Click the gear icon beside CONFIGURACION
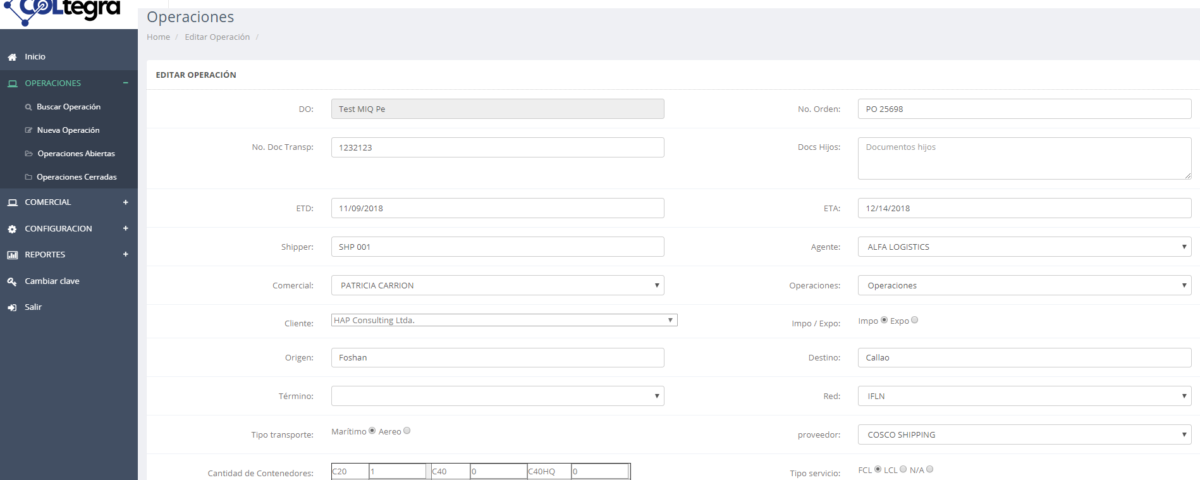The height and width of the screenshot is (480, 1200). (12, 229)
